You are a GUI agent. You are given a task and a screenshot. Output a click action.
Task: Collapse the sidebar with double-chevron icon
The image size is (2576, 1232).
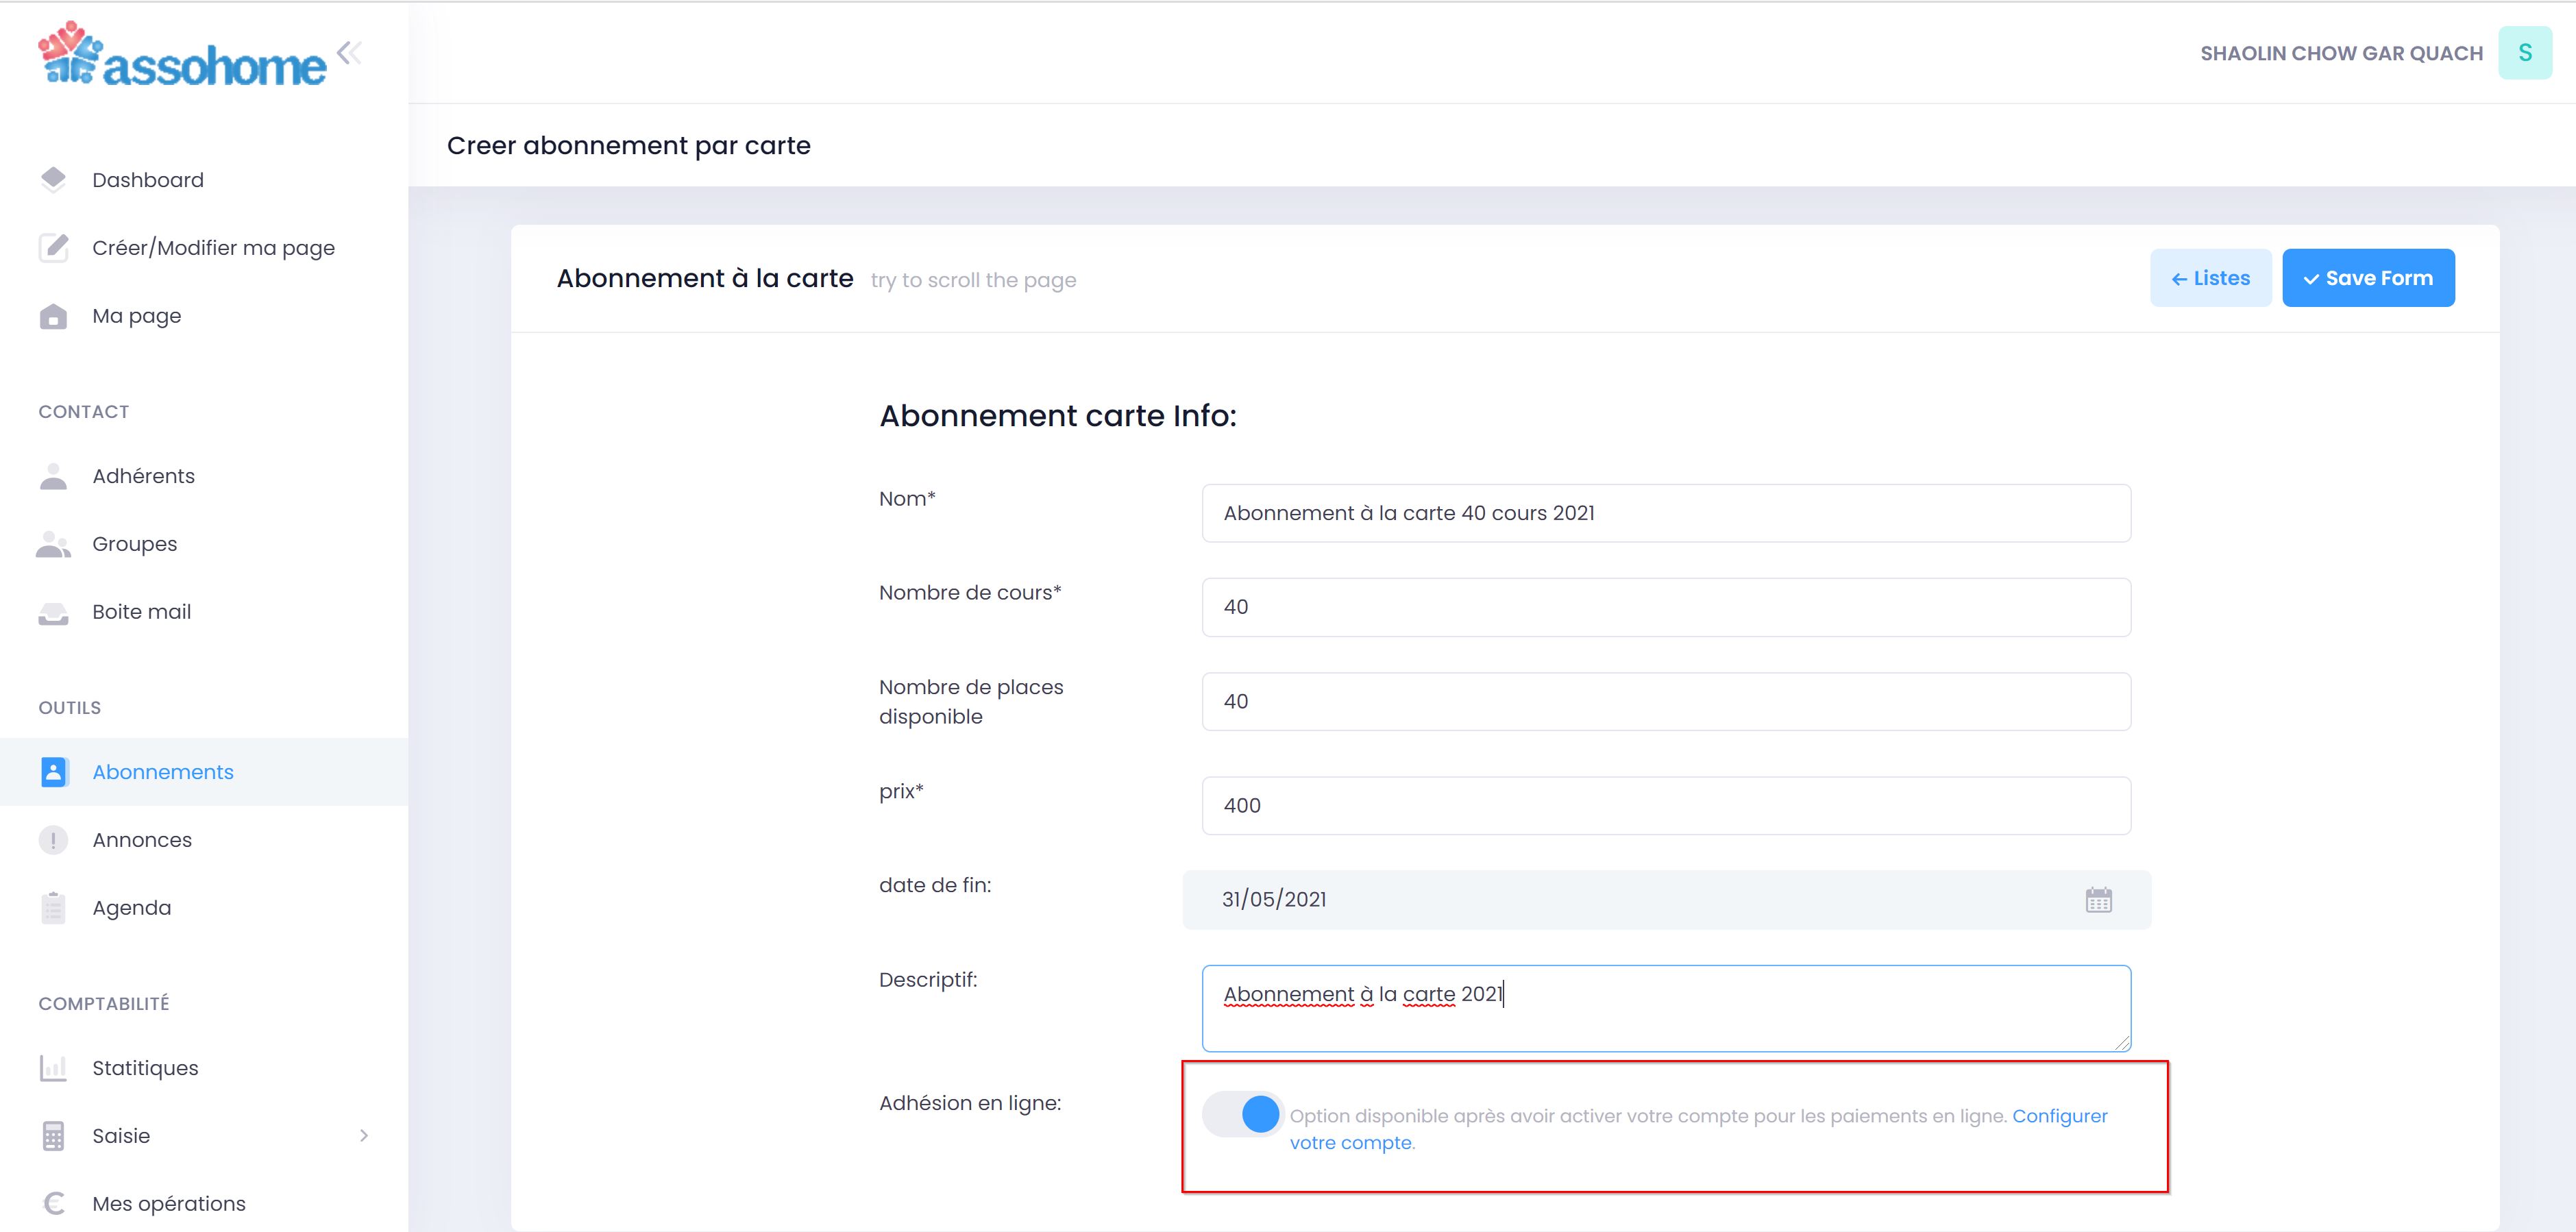tap(349, 53)
